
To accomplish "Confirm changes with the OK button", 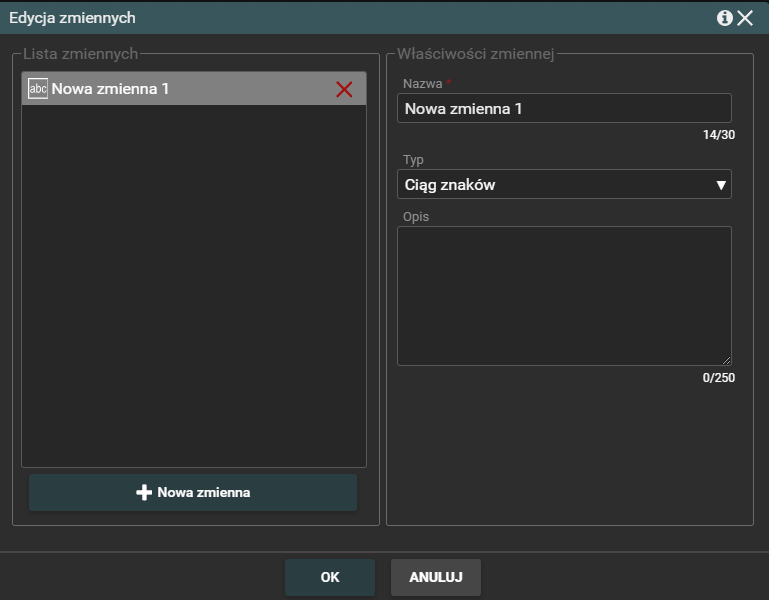I will coord(330,577).
